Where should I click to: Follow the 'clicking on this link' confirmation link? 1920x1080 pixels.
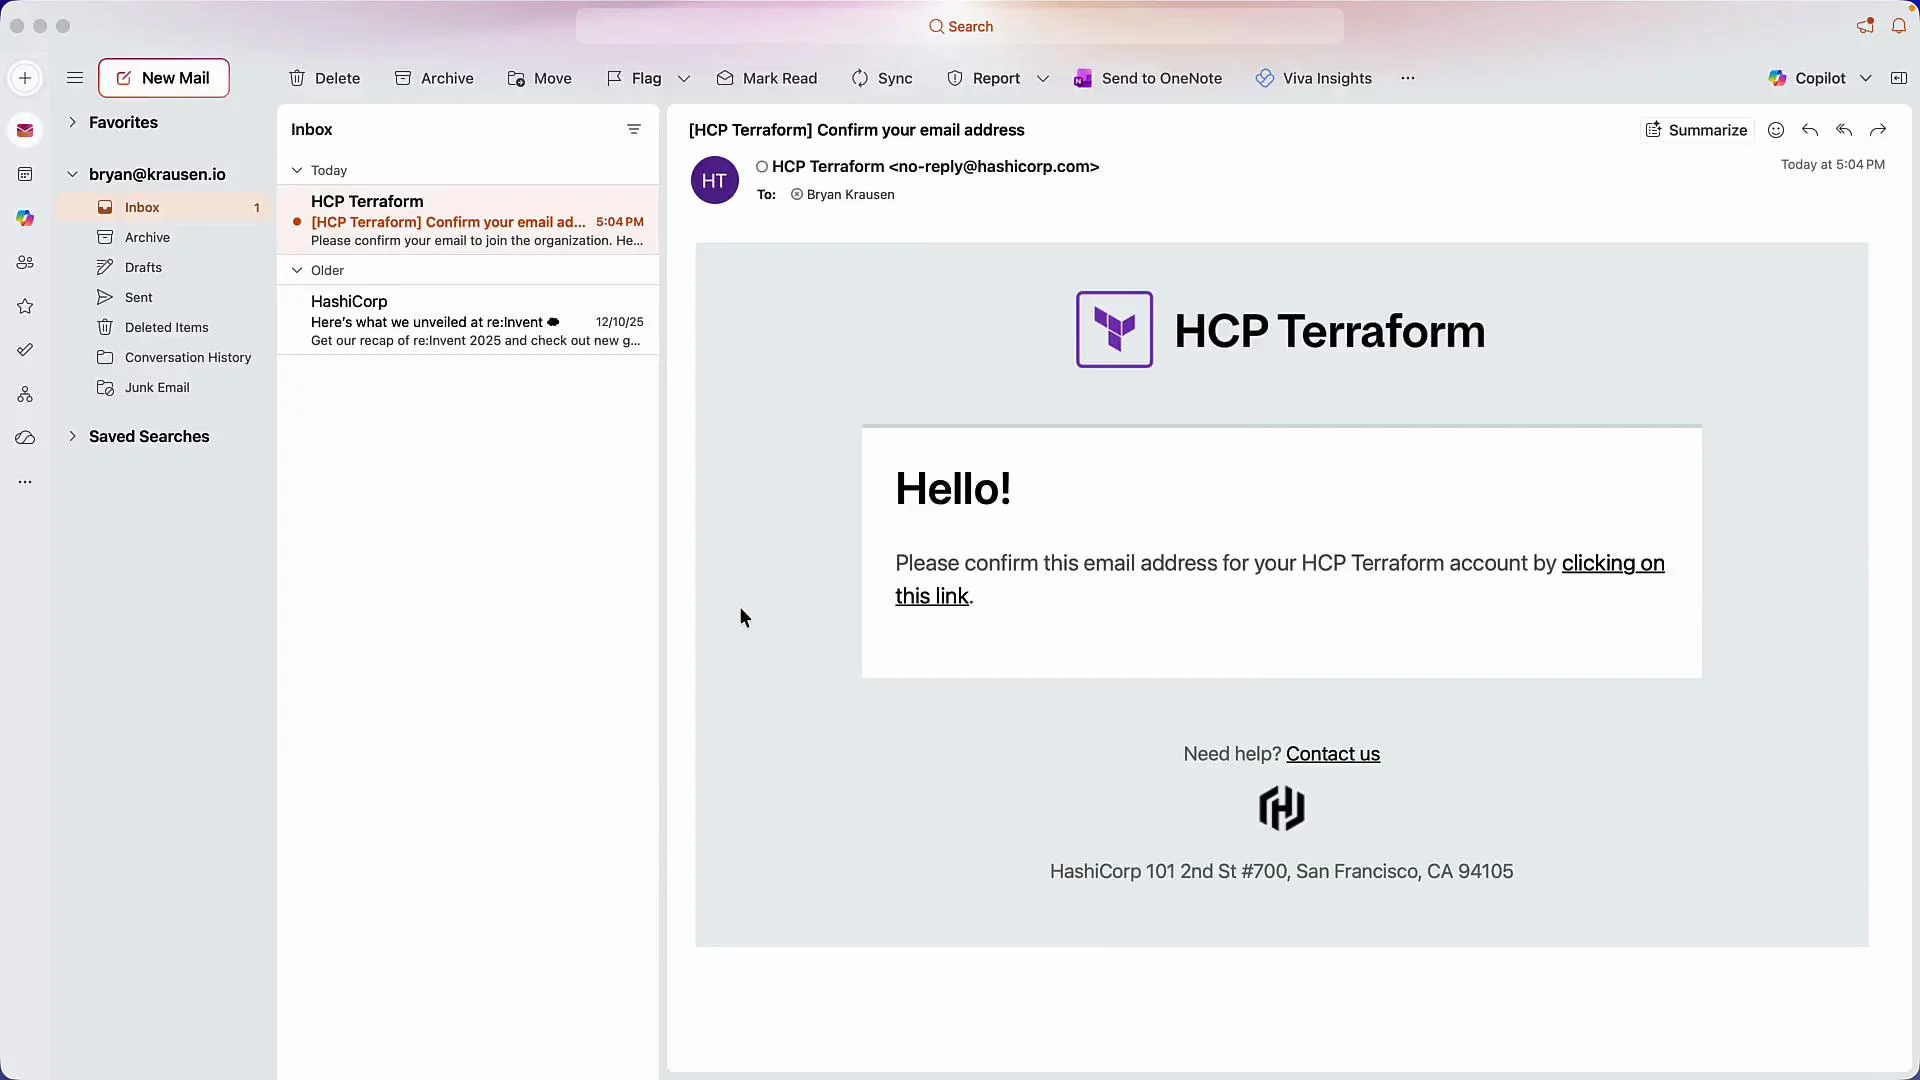pyautogui.click(x=1612, y=563)
